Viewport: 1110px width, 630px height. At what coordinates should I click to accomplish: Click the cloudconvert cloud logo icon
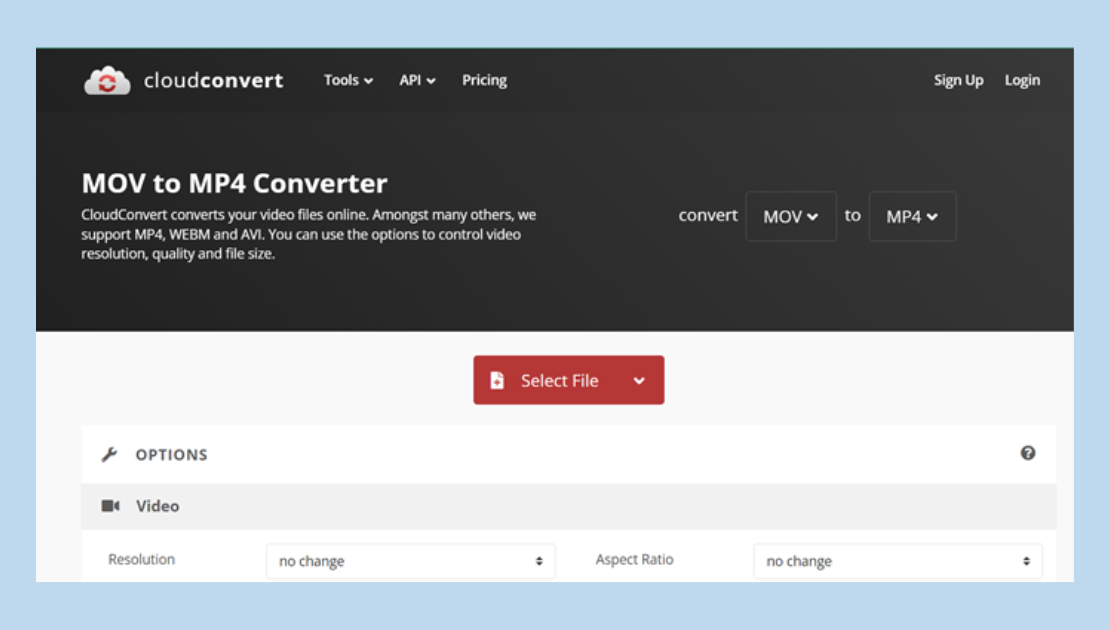click(107, 81)
